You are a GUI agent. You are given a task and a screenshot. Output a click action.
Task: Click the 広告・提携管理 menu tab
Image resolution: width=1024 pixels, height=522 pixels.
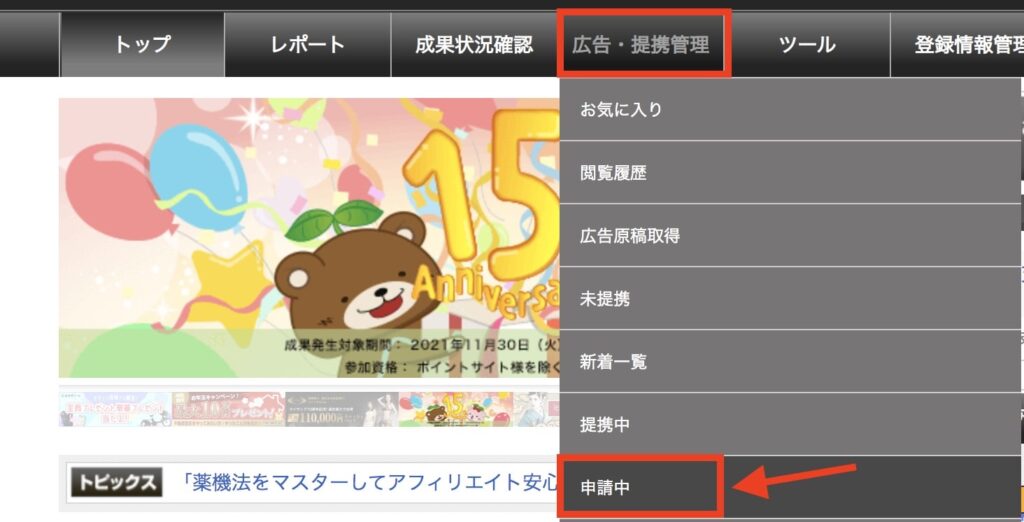[x=643, y=44]
